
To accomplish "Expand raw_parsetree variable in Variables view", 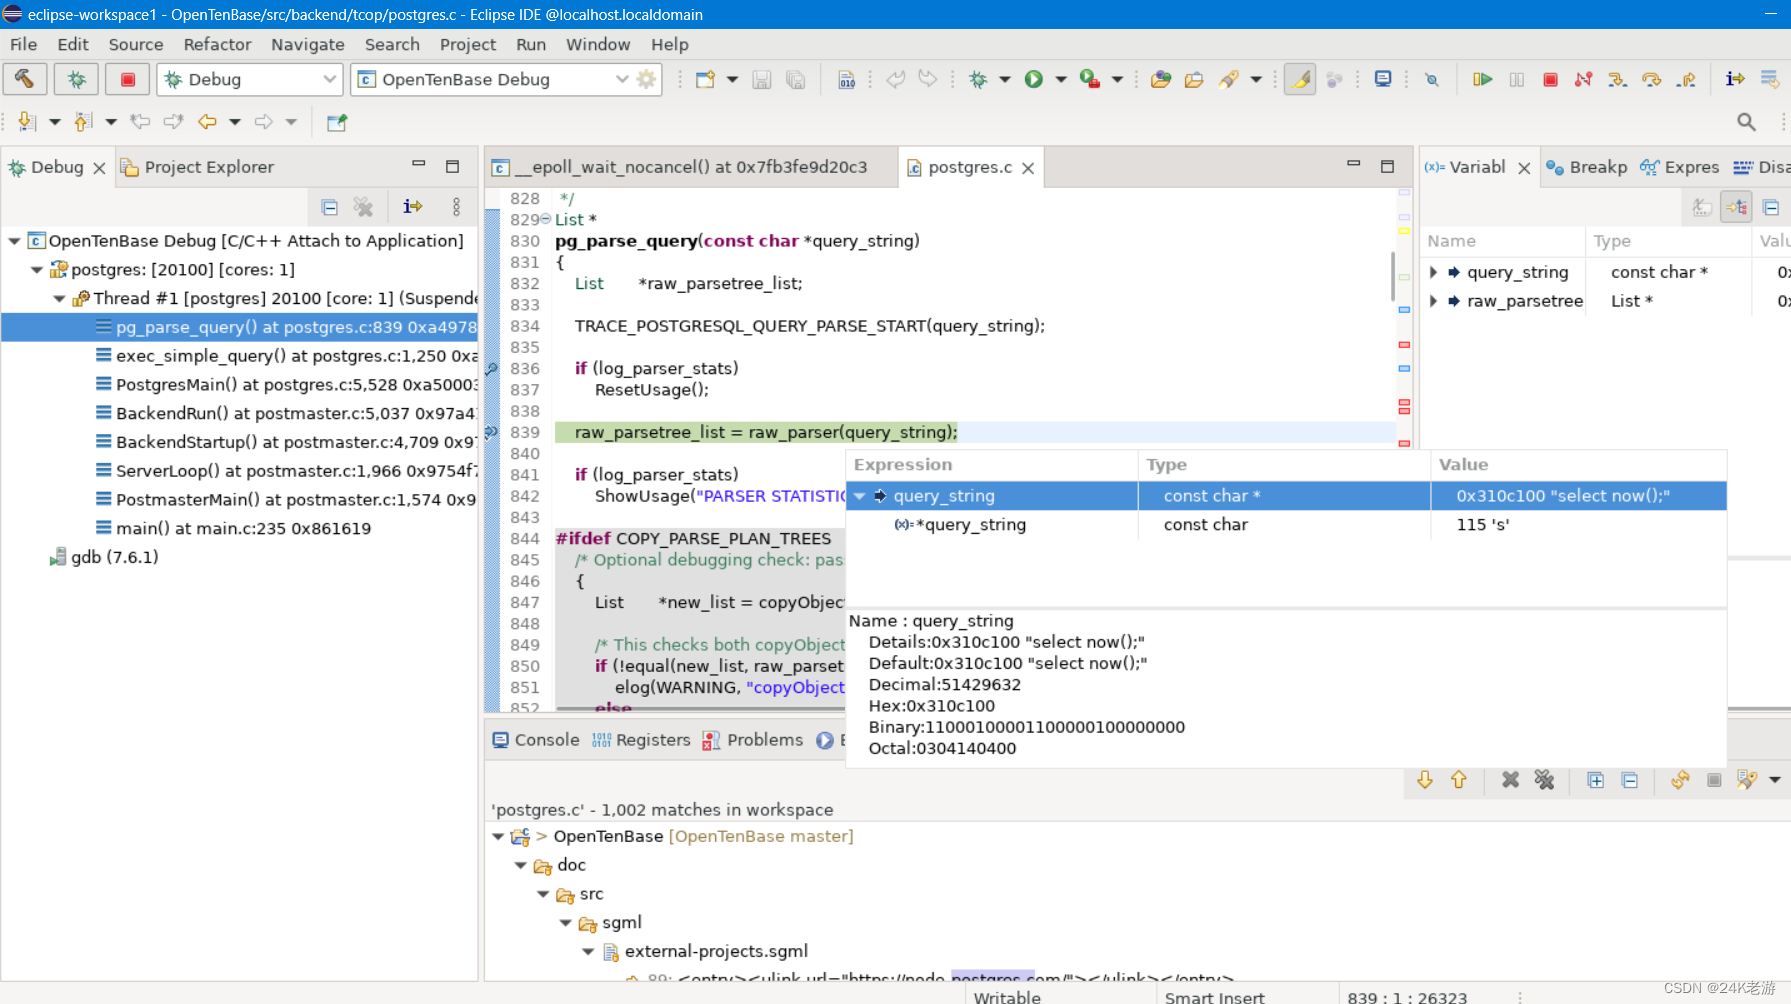I will pos(1434,301).
